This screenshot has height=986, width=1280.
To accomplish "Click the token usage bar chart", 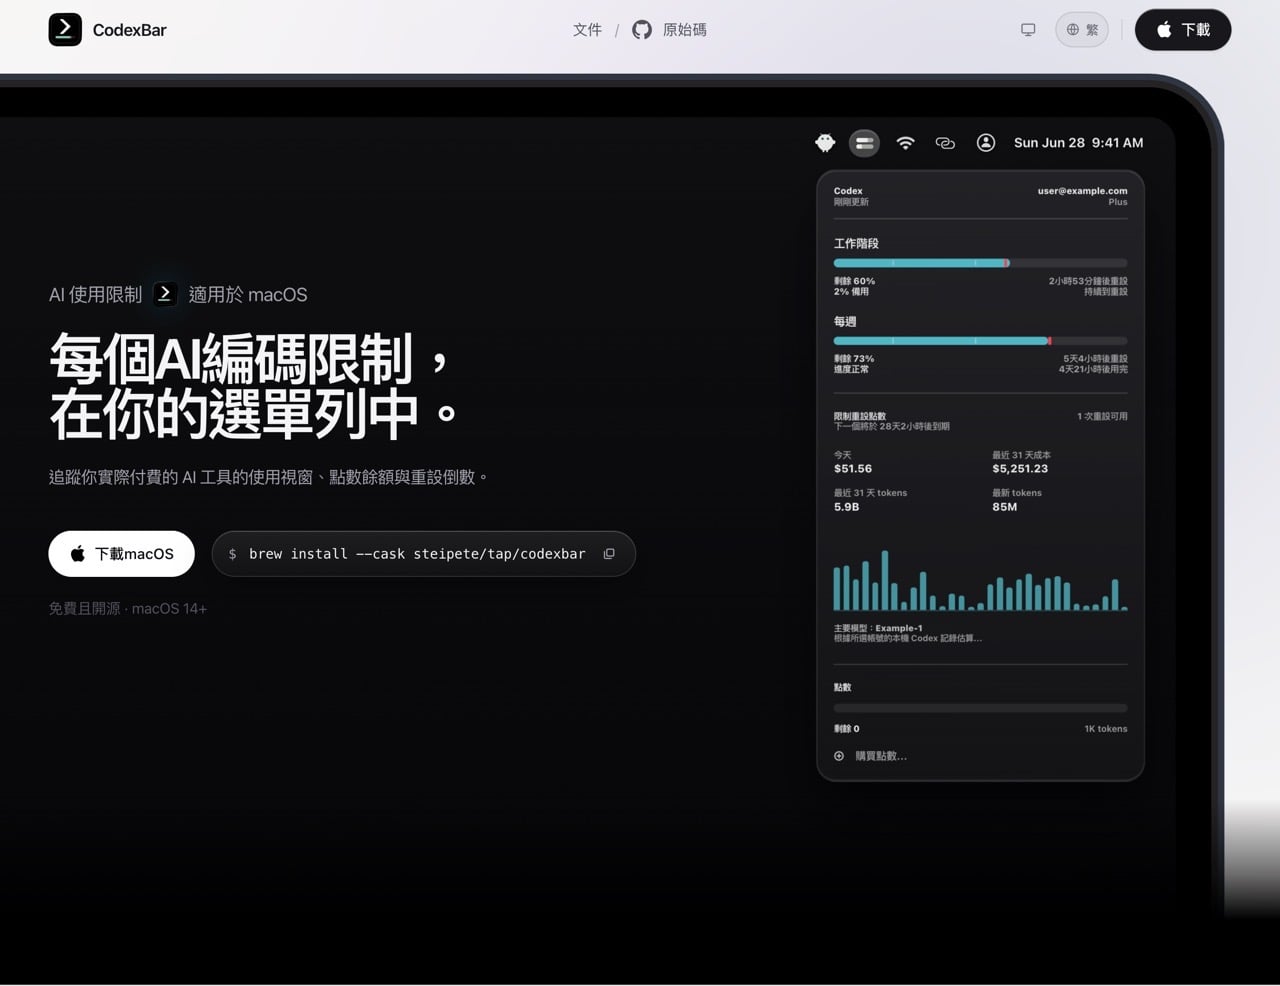I will (980, 580).
